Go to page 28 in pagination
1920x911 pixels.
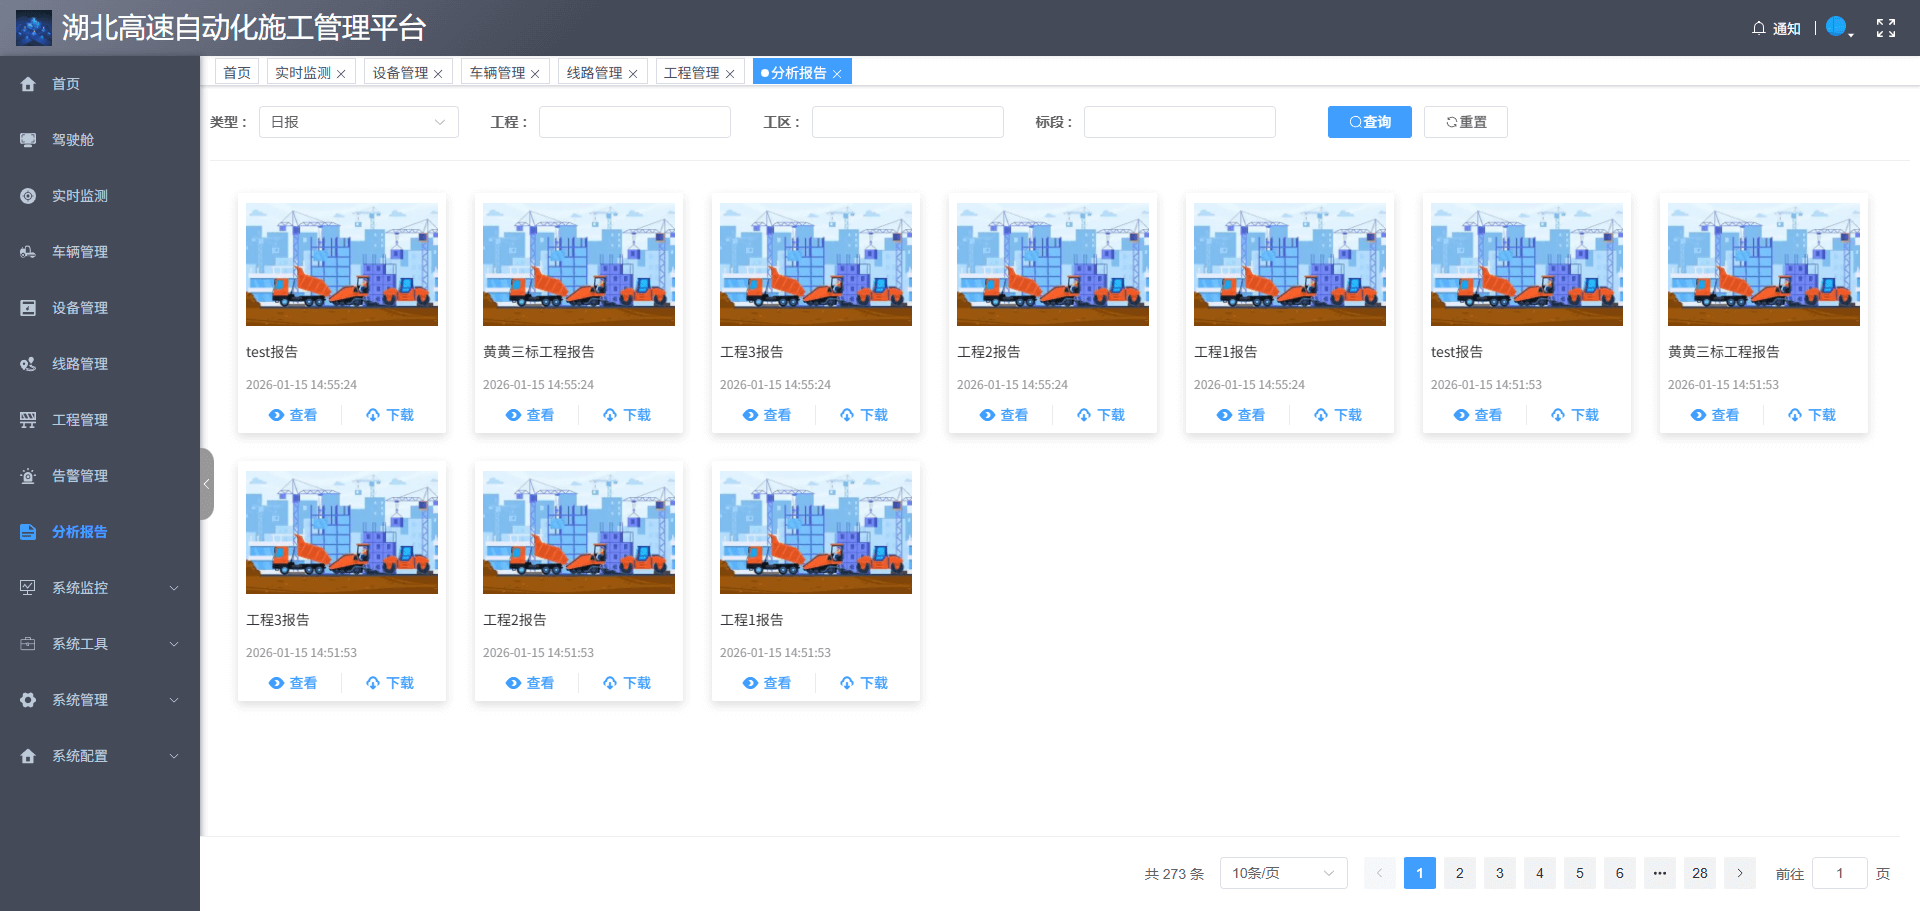coord(1699,872)
